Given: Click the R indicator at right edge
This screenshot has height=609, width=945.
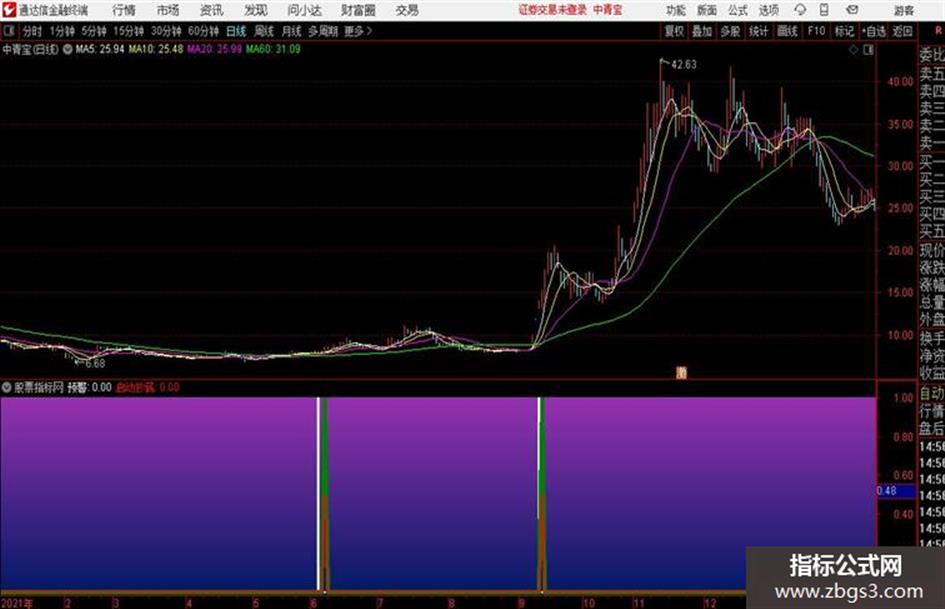Looking at the screenshot, I should coord(938,30).
